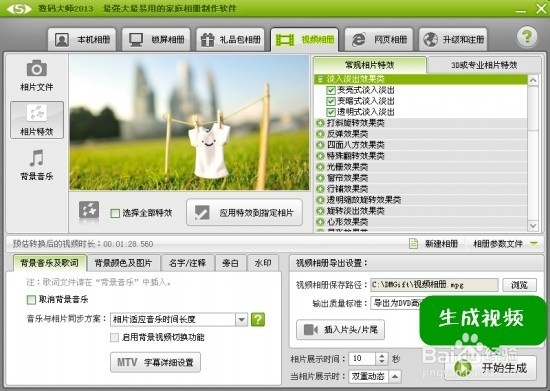Check 选择全部特效 checkbox
Viewport: 550px width, 391px height.
point(115,213)
